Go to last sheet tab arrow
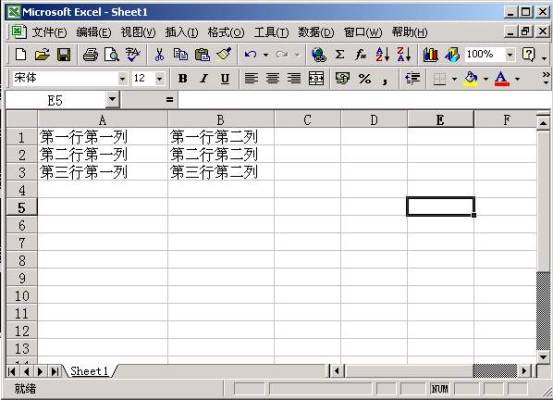Image resolution: width=553 pixels, height=400 pixels. tap(55, 371)
